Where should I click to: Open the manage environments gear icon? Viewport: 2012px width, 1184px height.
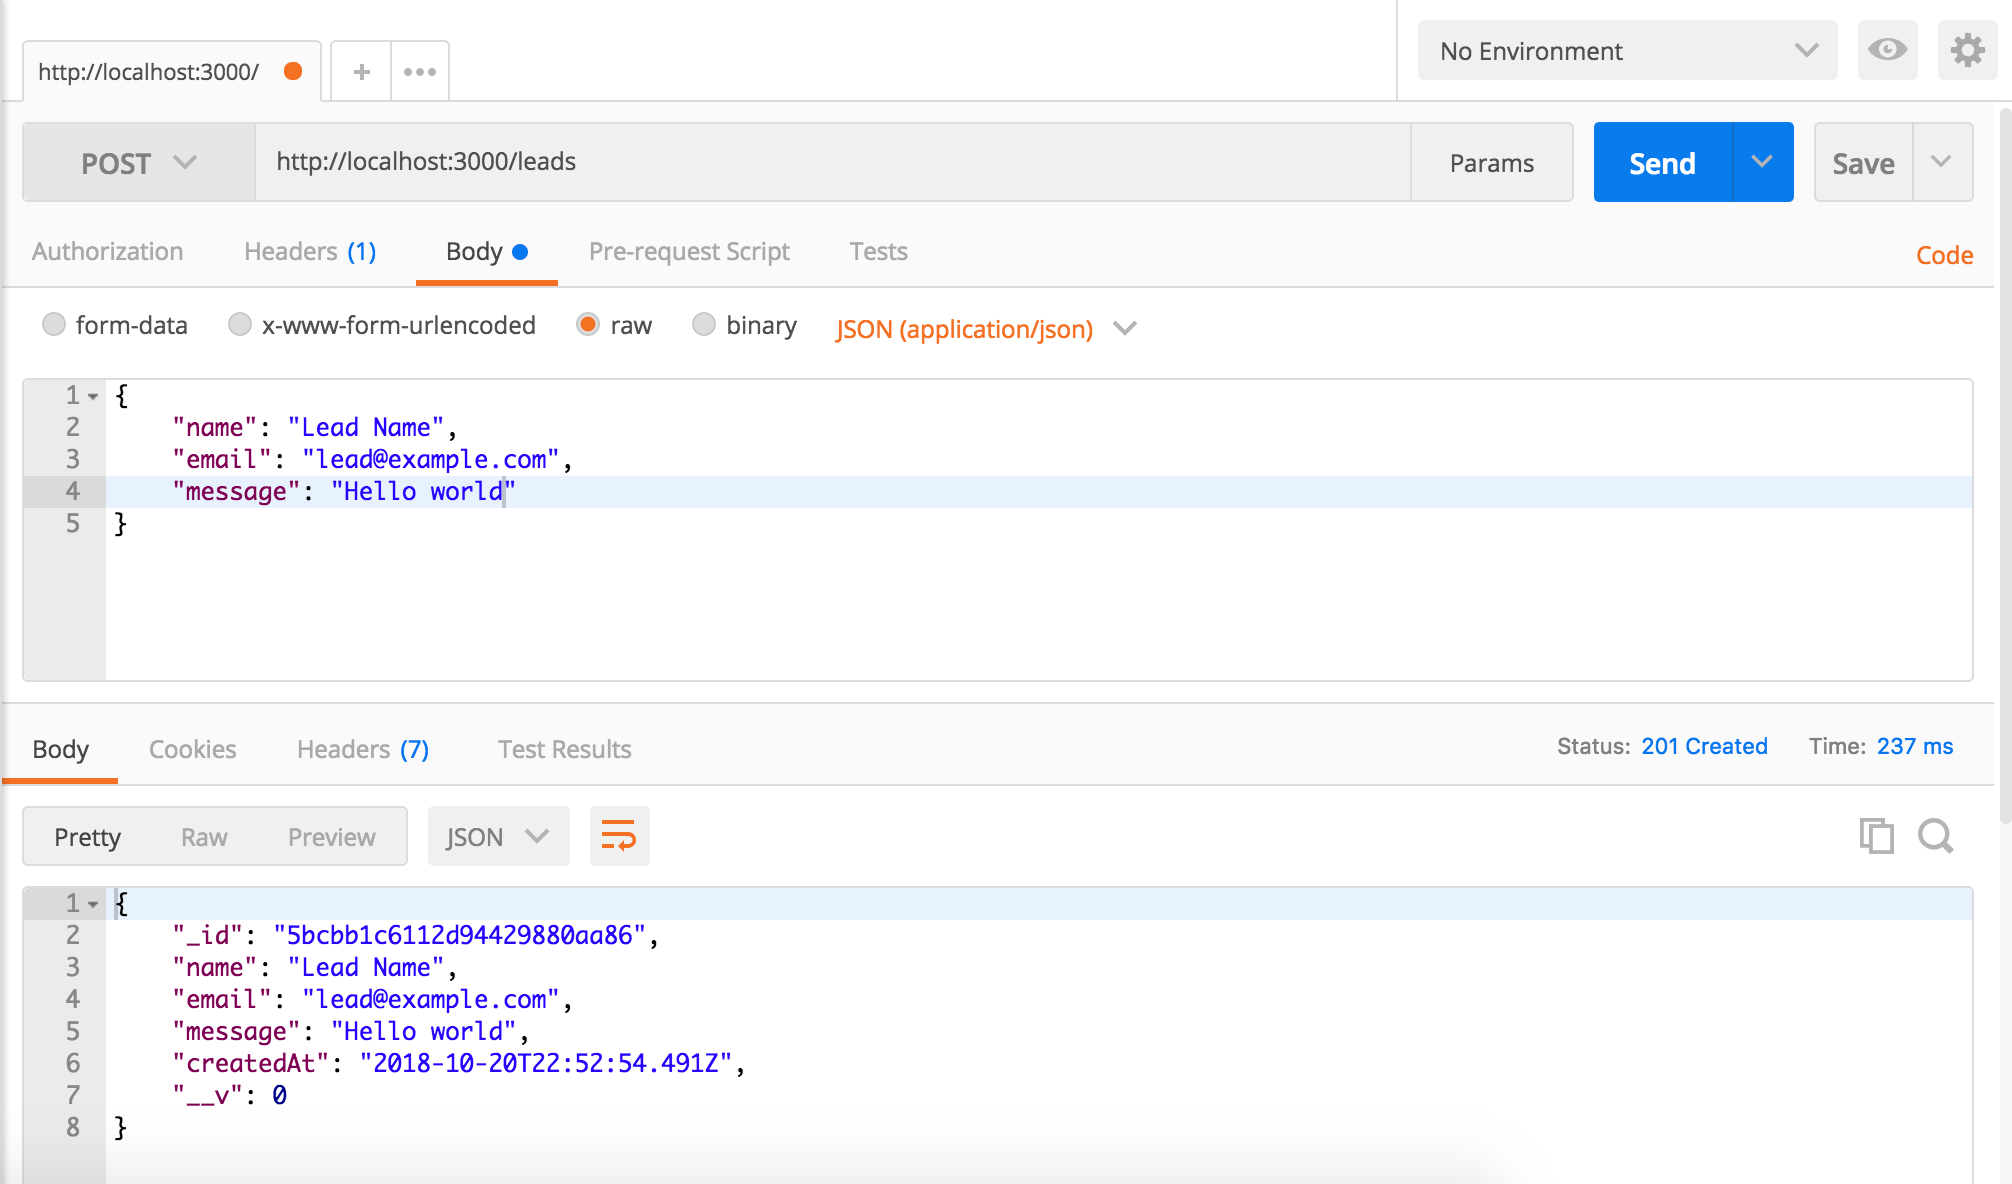pos(1967,50)
